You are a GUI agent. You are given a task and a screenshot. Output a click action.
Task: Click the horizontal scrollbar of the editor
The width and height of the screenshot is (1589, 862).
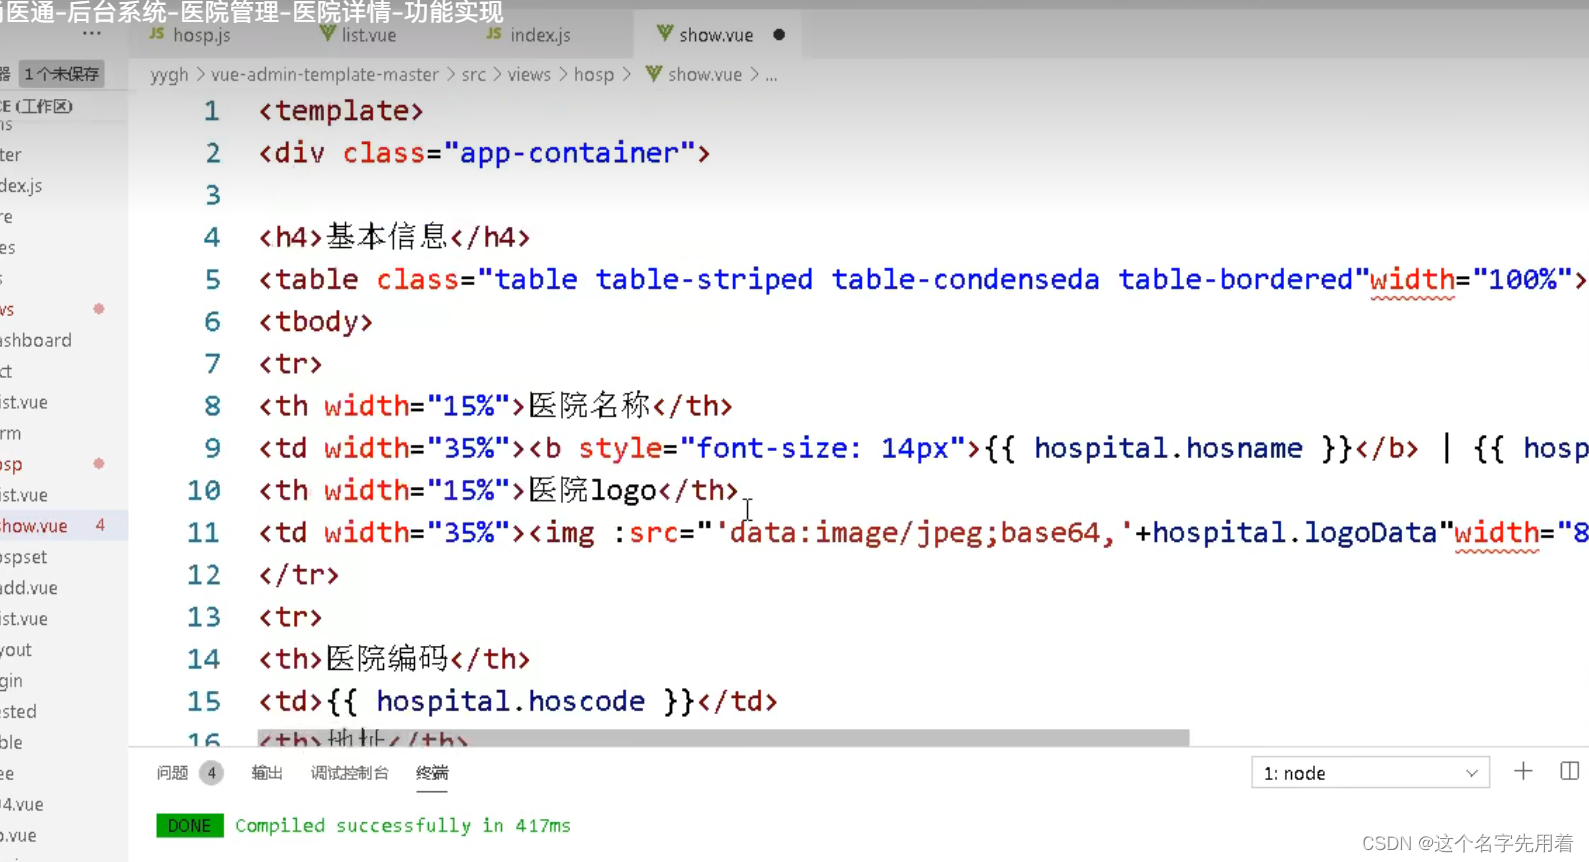click(x=723, y=738)
